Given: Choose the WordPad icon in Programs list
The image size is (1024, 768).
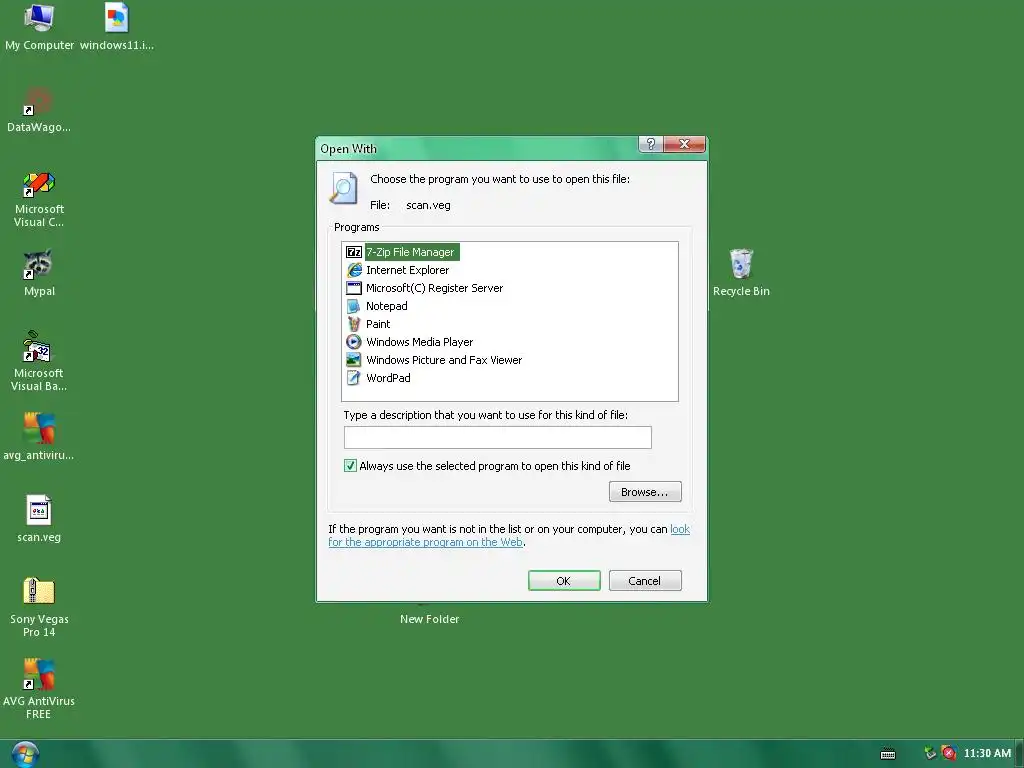Looking at the screenshot, I should click(x=353, y=377).
